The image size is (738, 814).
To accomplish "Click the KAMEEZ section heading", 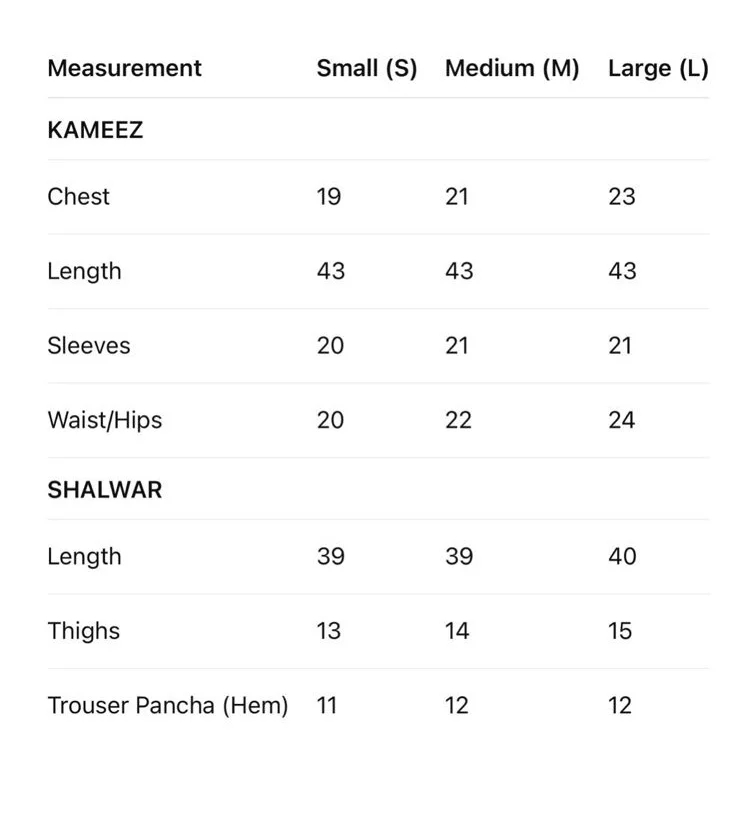I will tap(95, 130).
